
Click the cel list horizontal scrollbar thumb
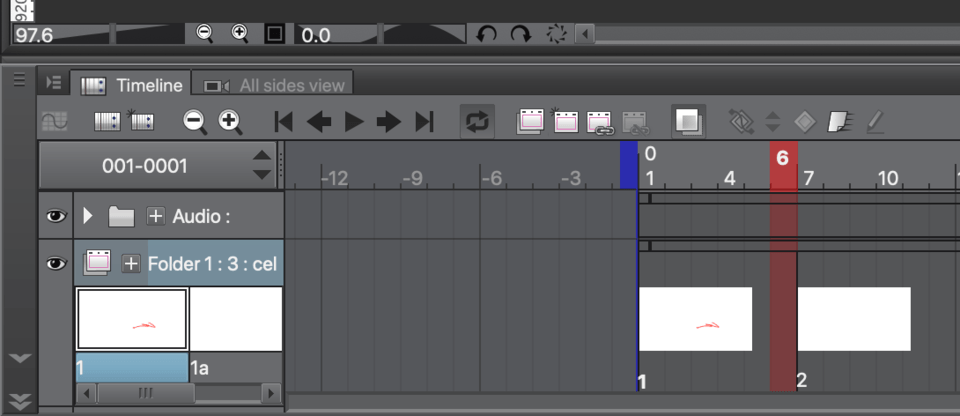(146, 393)
